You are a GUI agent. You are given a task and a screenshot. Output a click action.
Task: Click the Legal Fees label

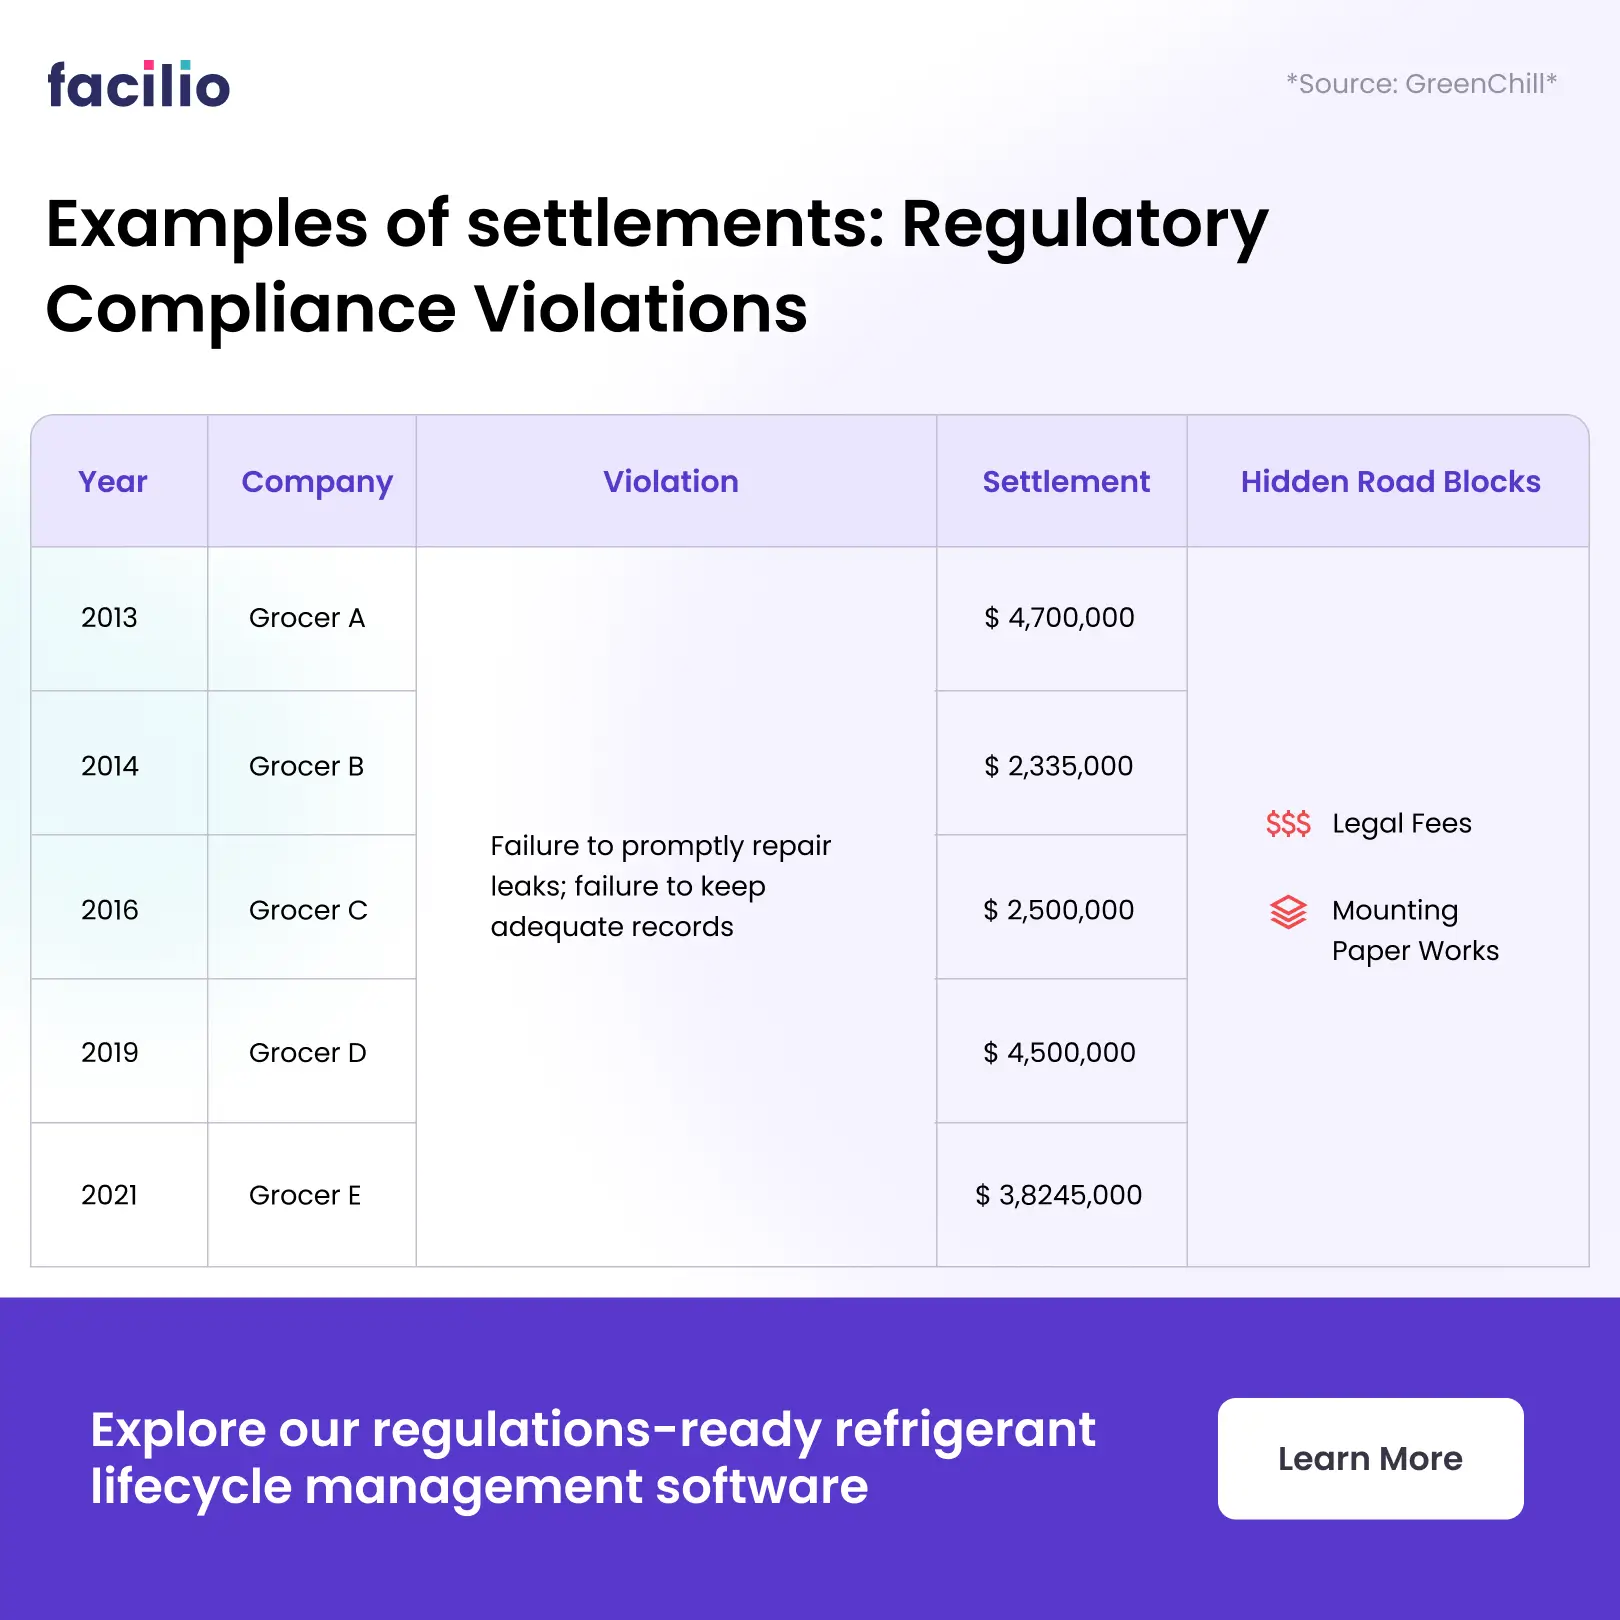1401,824
